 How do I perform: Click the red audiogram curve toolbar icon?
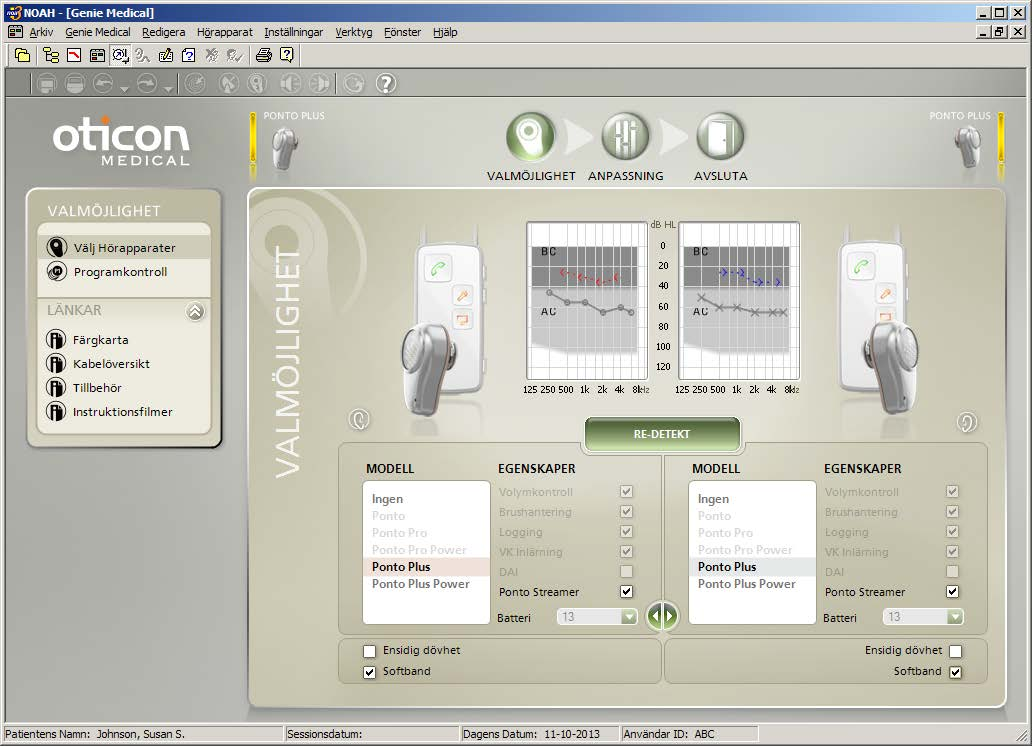pos(74,55)
